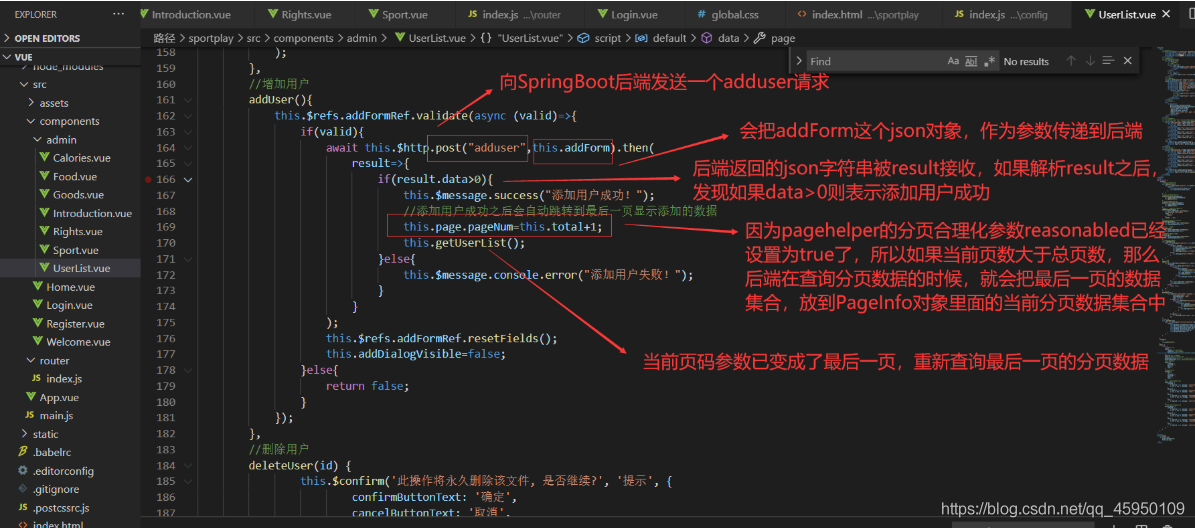
Task: Close the UserList.vue editor tab
Action: point(1165,14)
